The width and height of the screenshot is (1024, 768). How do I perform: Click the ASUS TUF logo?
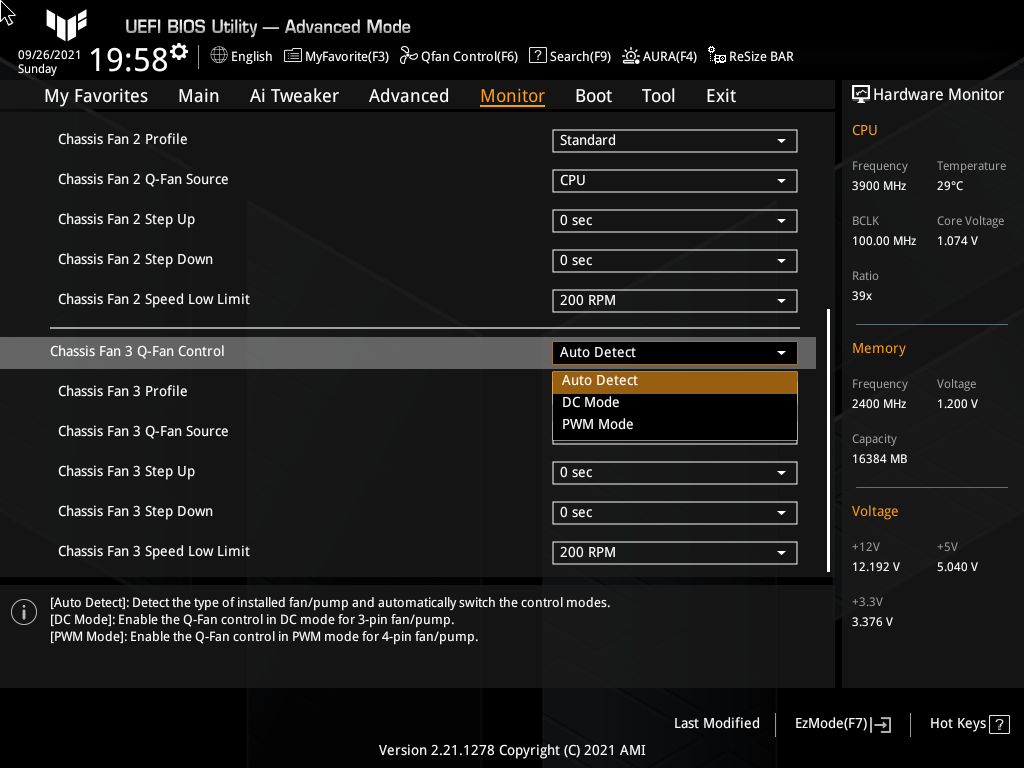coord(66,26)
